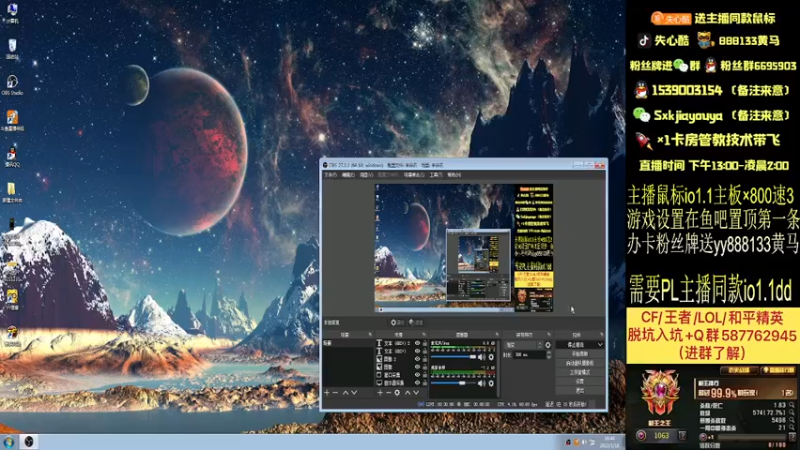Click the OBS preview canvas
The image size is (800, 450).
pyautogui.click(x=464, y=248)
